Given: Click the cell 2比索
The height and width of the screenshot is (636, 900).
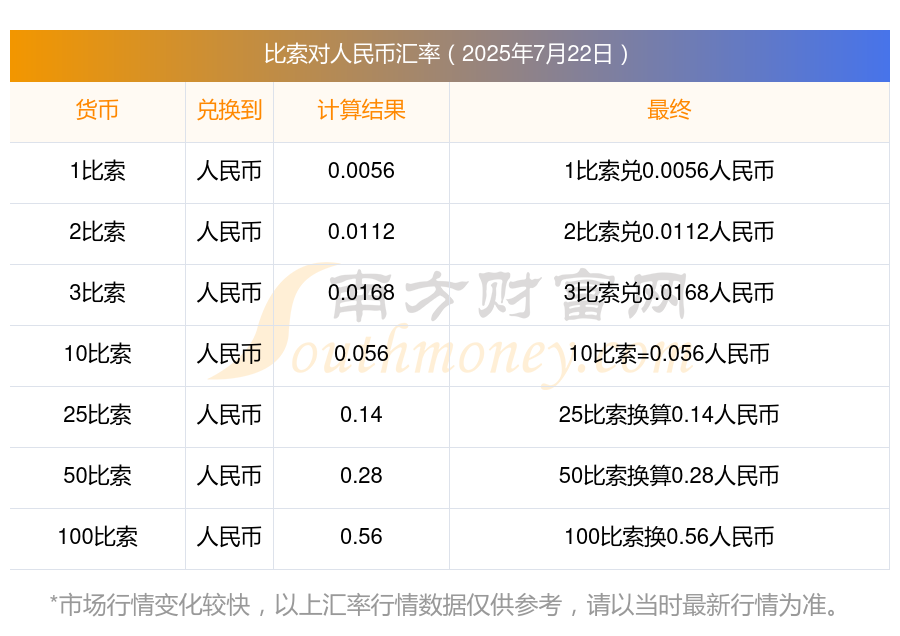Looking at the screenshot, I should (x=98, y=232).
